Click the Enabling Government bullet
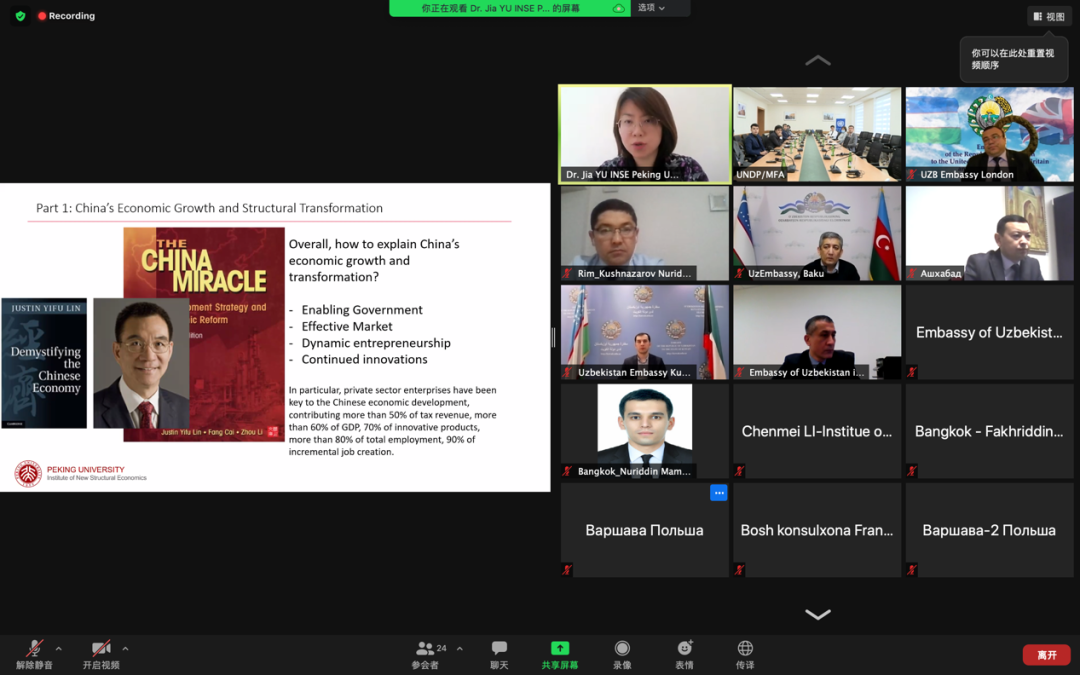Screen dimensions: 1080x675 [362, 310]
